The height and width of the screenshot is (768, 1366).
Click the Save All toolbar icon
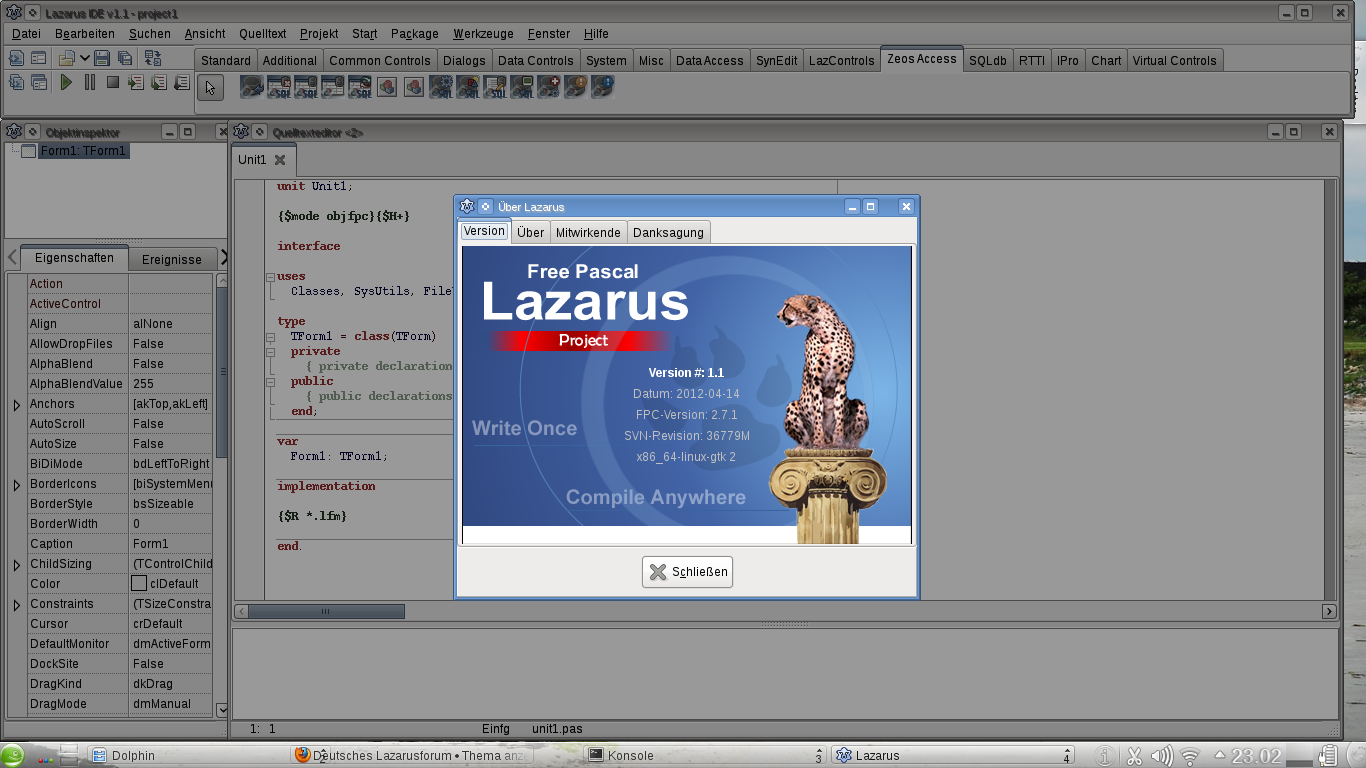click(x=125, y=59)
